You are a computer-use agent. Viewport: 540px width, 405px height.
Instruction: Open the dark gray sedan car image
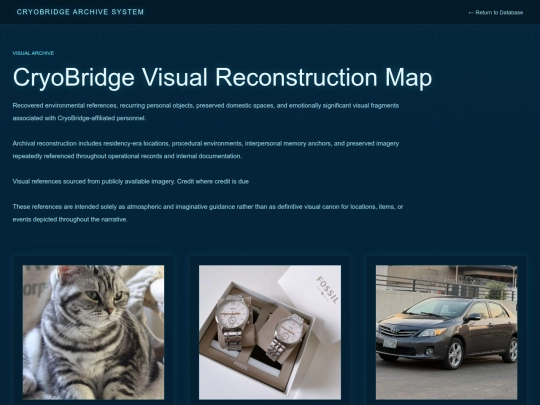click(x=446, y=332)
